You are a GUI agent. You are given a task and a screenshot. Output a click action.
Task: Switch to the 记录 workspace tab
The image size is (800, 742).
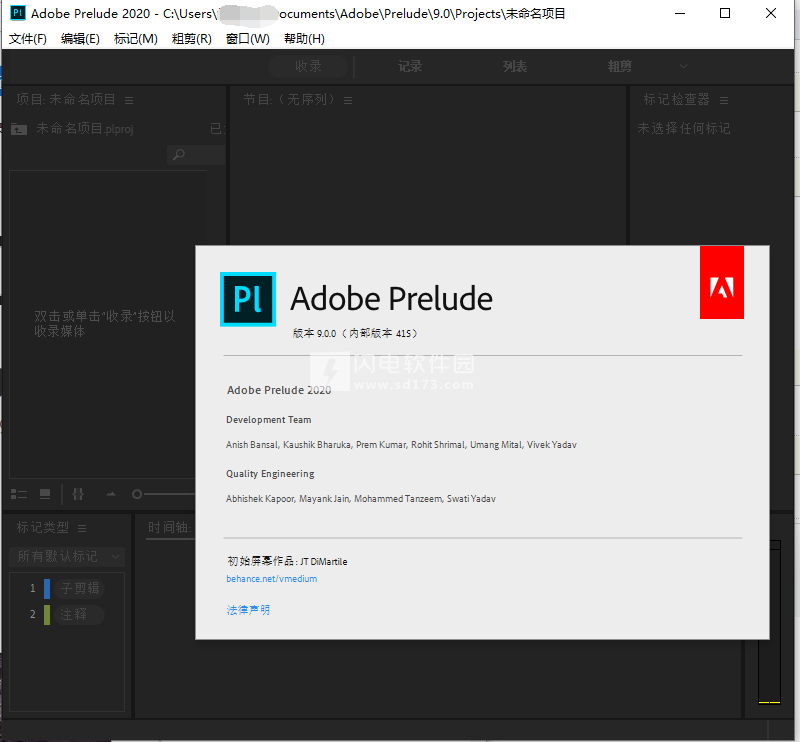pyautogui.click(x=410, y=66)
